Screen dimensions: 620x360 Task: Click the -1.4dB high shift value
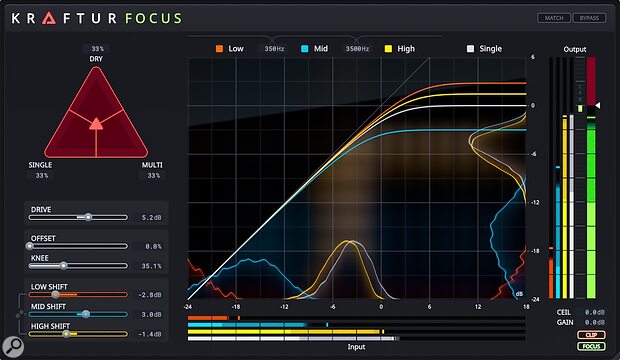click(150, 334)
